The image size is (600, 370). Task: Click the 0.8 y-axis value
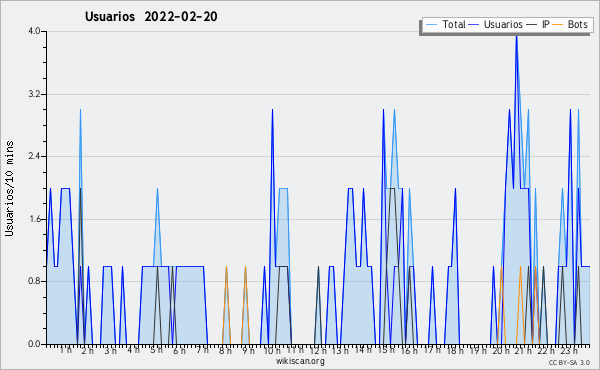[34, 281]
